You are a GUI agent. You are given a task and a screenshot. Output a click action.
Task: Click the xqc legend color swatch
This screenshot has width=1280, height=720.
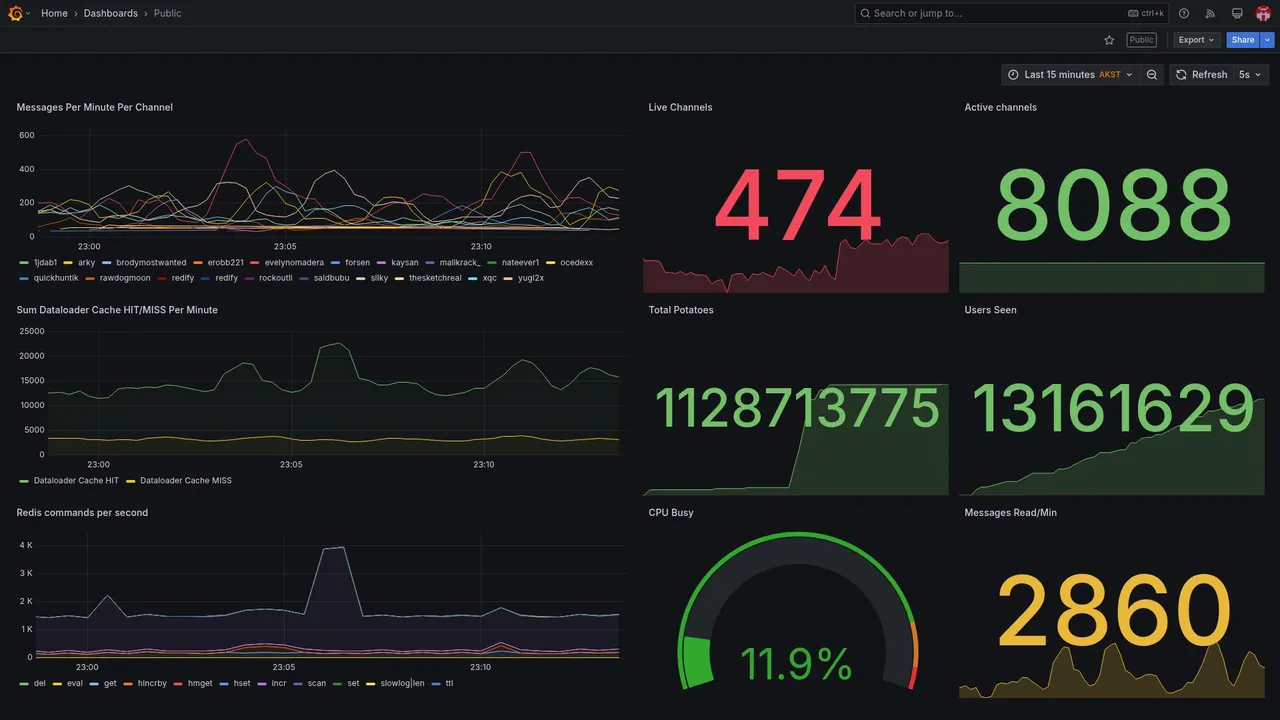coord(474,278)
